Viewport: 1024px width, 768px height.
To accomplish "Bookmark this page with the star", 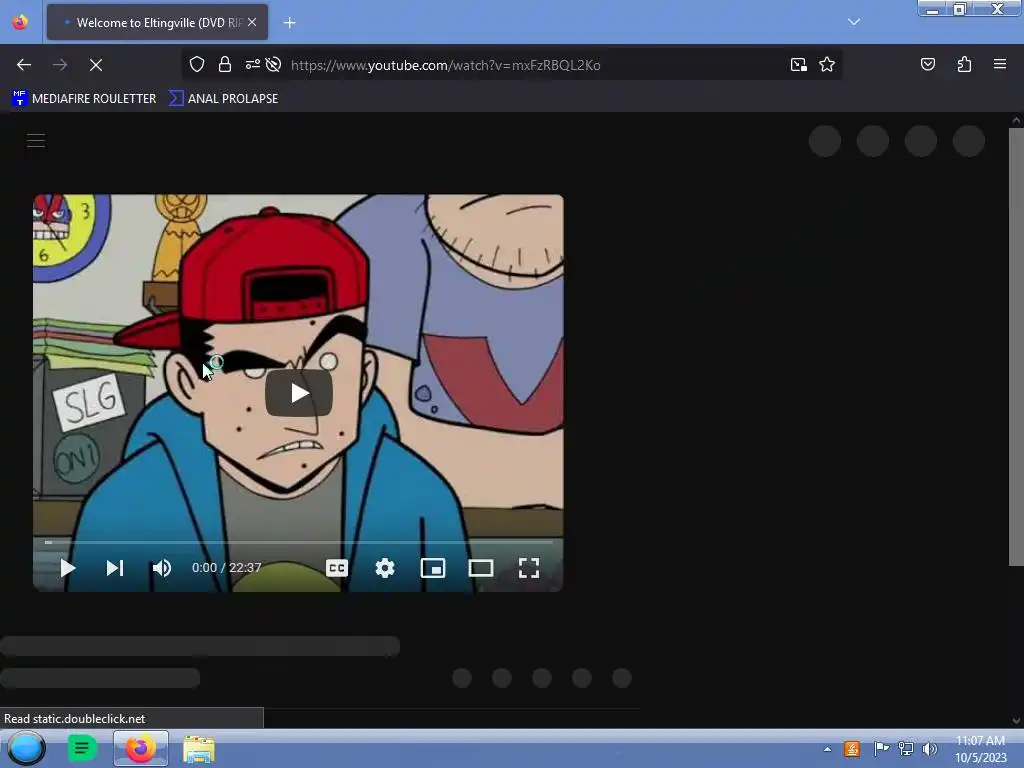I will (x=827, y=64).
